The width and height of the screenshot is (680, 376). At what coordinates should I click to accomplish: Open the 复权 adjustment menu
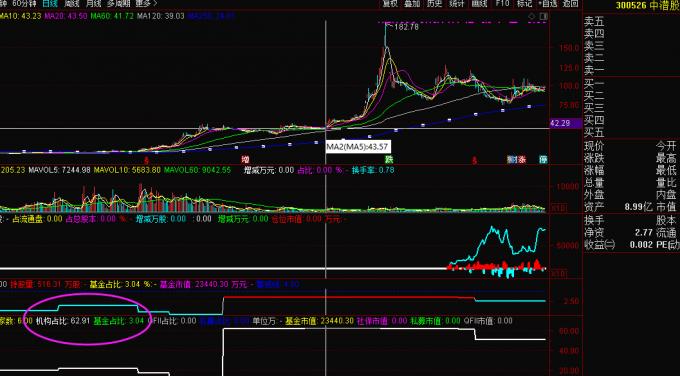389,3
